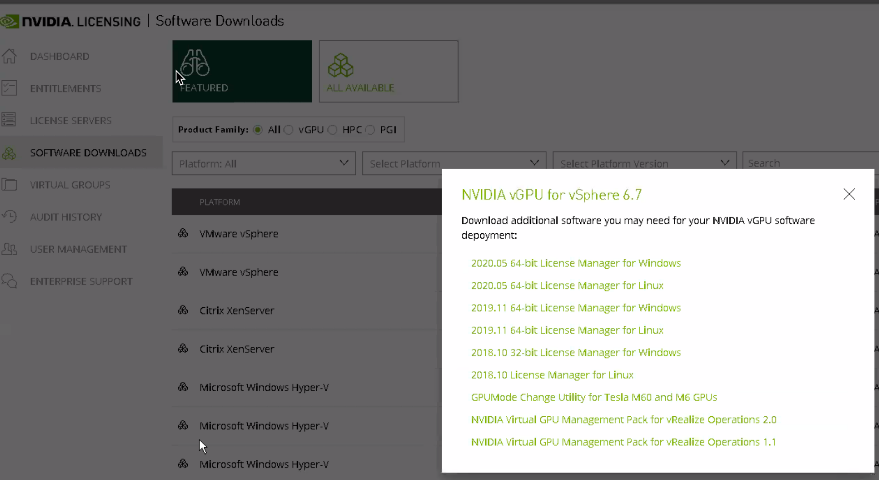Select second Citrix XenServer row text
The height and width of the screenshot is (480, 879).
(237, 349)
